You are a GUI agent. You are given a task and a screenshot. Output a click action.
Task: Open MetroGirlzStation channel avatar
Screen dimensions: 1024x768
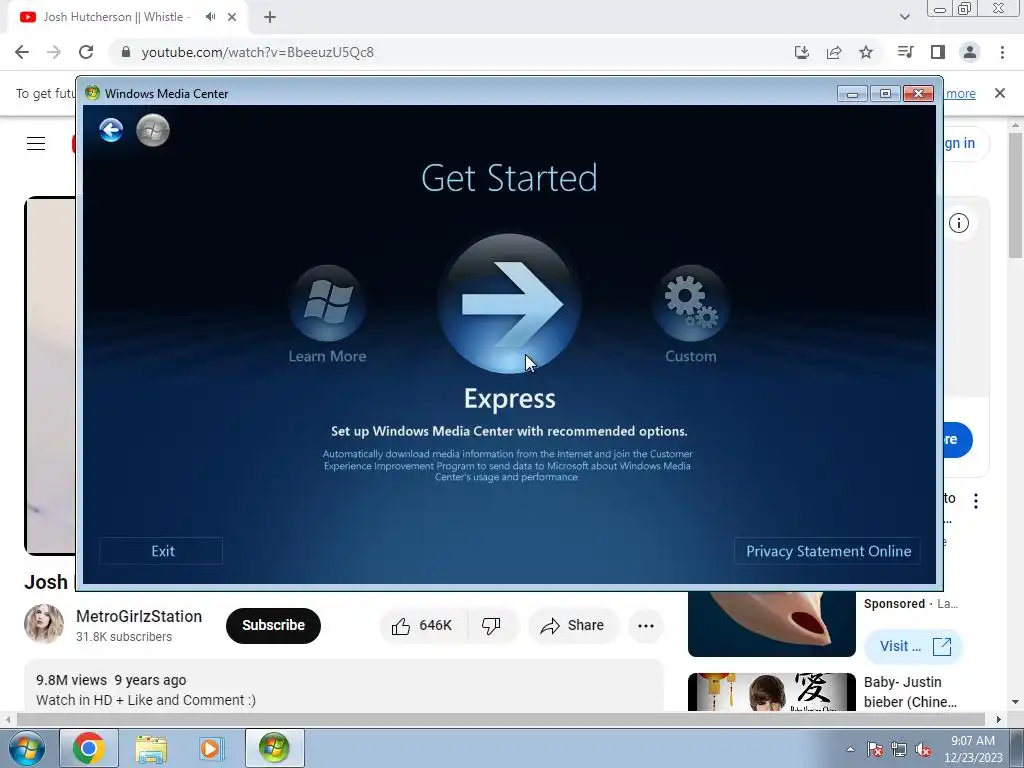point(44,624)
